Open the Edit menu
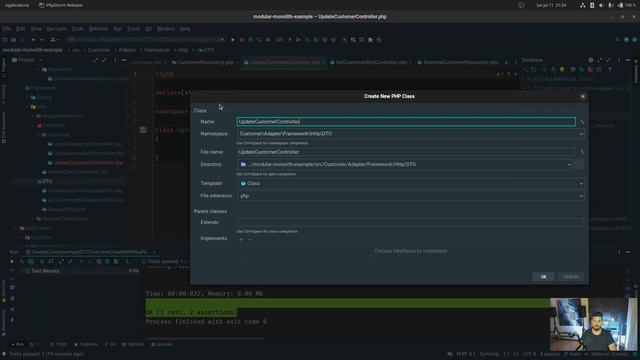Screen dimensions: 640x360 click(x=20, y=29)
